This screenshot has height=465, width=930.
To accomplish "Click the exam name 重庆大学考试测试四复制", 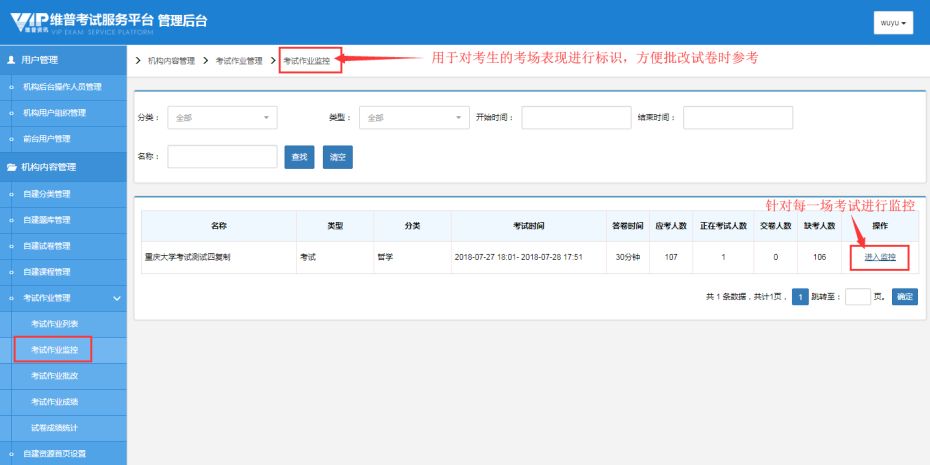I will [x=187, y=257].
